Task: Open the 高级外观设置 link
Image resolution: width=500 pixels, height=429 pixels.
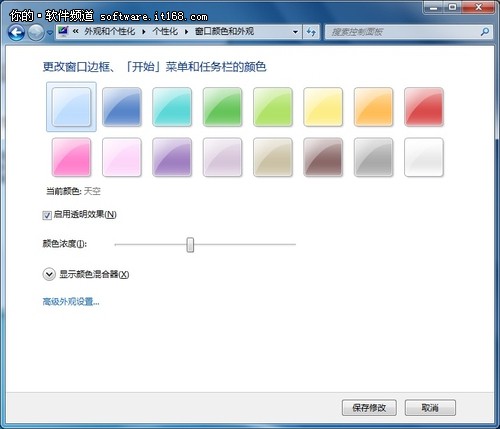Action: coord(71,302)
